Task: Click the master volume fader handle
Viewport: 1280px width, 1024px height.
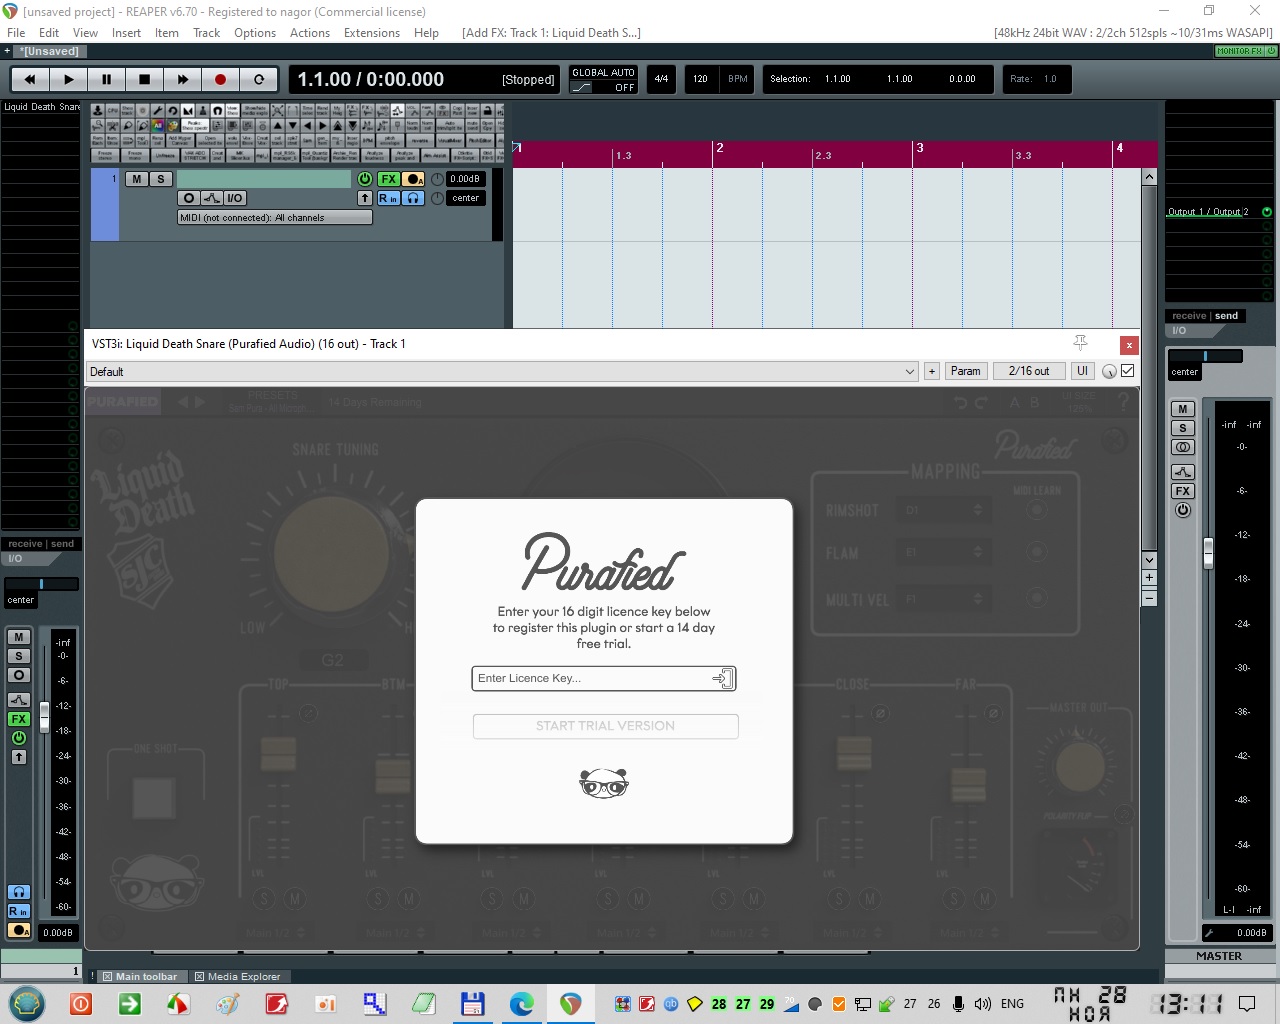Action: tap(1208, 553)
